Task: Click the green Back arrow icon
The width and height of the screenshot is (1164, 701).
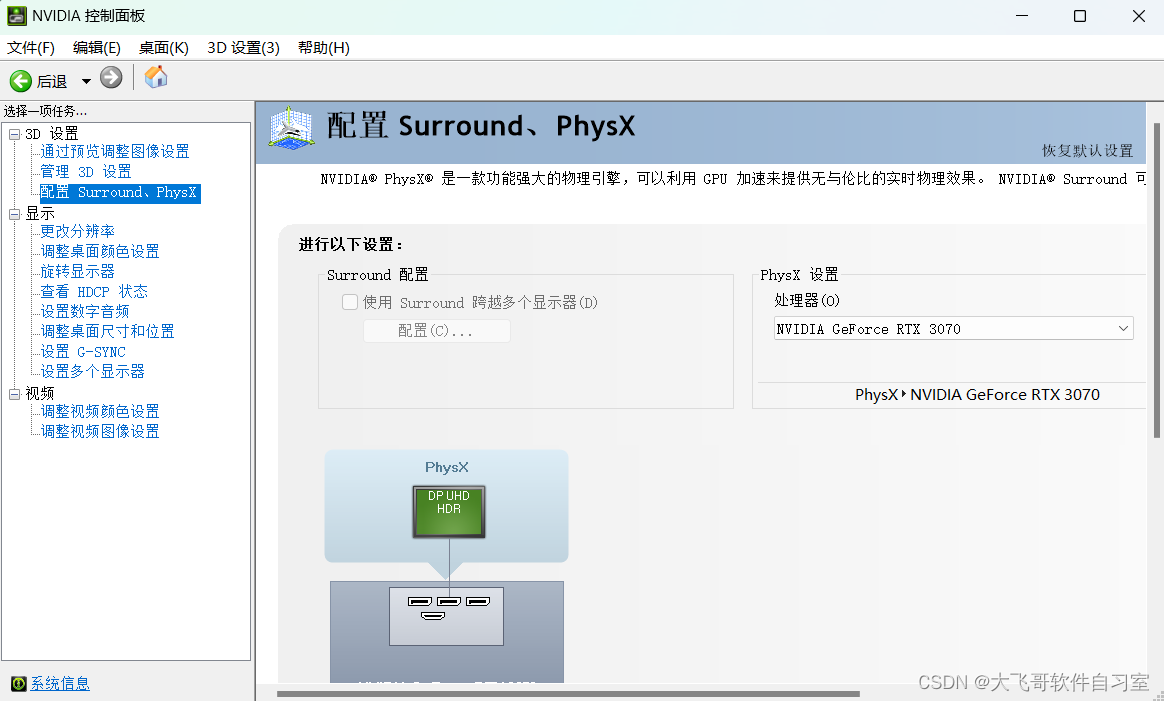Action: pyautogui.click(x=20, y=80)
